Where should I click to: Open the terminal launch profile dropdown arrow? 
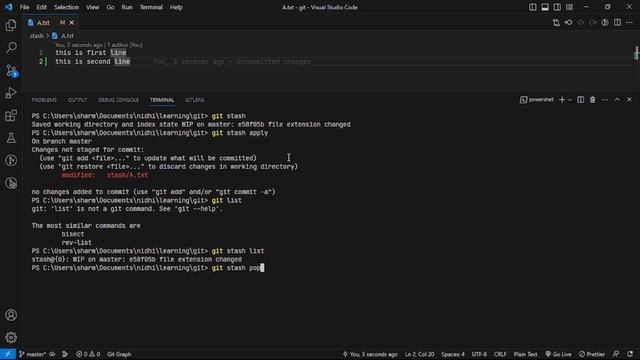pyautogui.click(x=570, y=100)
